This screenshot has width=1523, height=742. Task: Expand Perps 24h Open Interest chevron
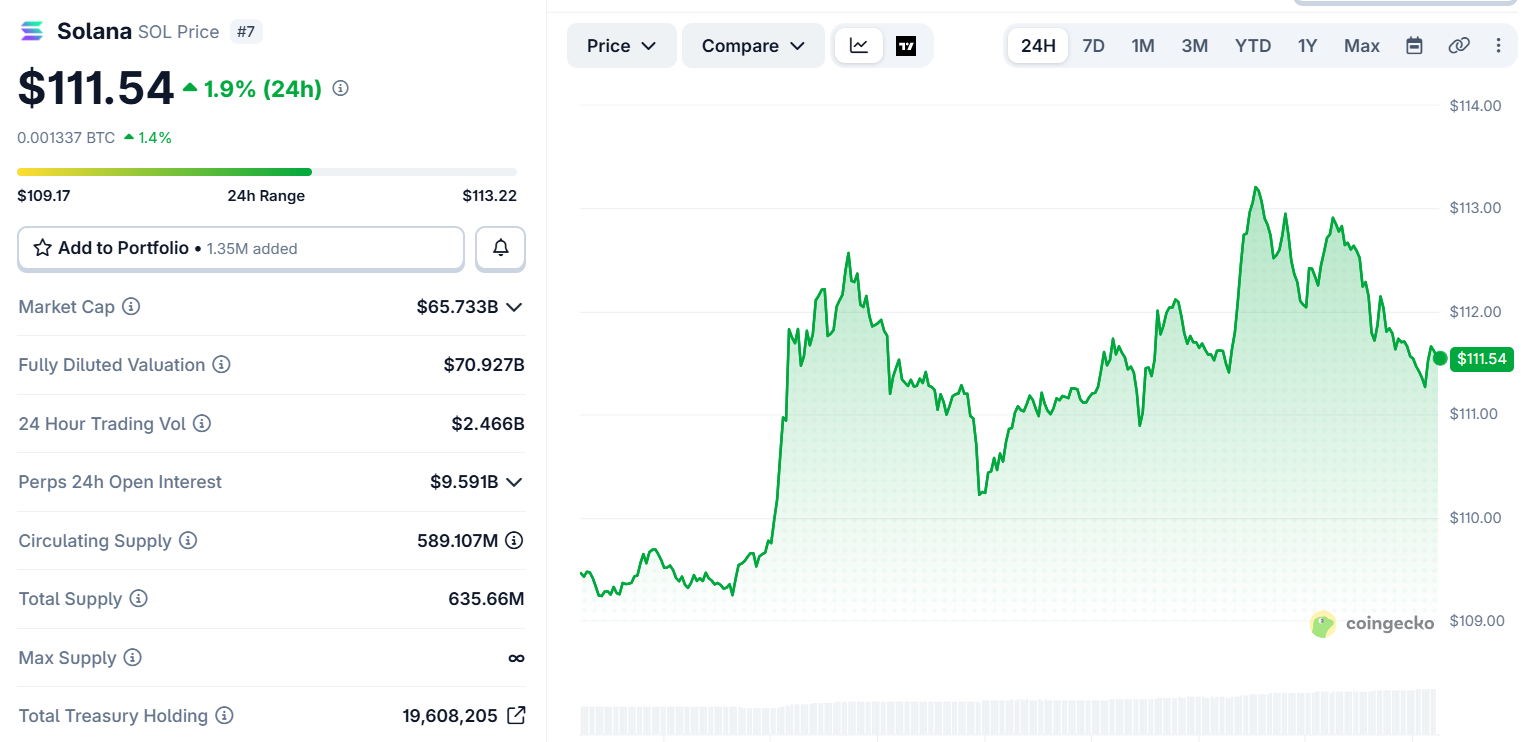click(514, 482)
